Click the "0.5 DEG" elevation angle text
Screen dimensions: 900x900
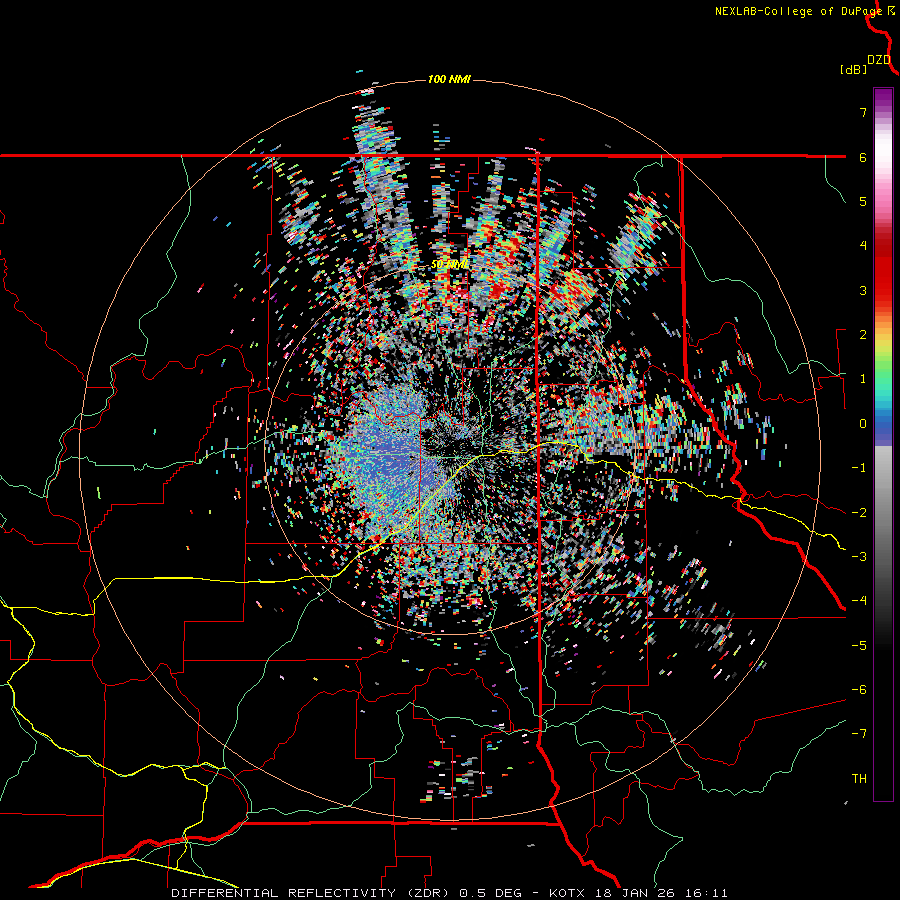click(490, 893)
